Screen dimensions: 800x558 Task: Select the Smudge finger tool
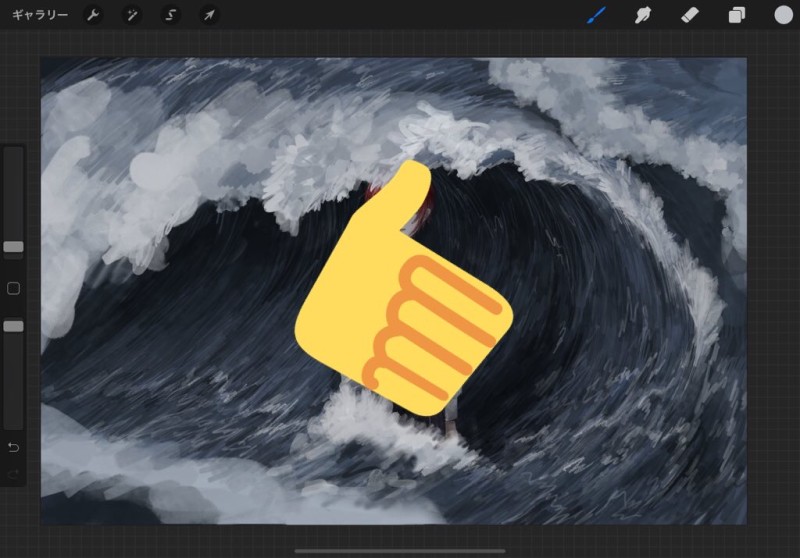[x=643, y=15]
